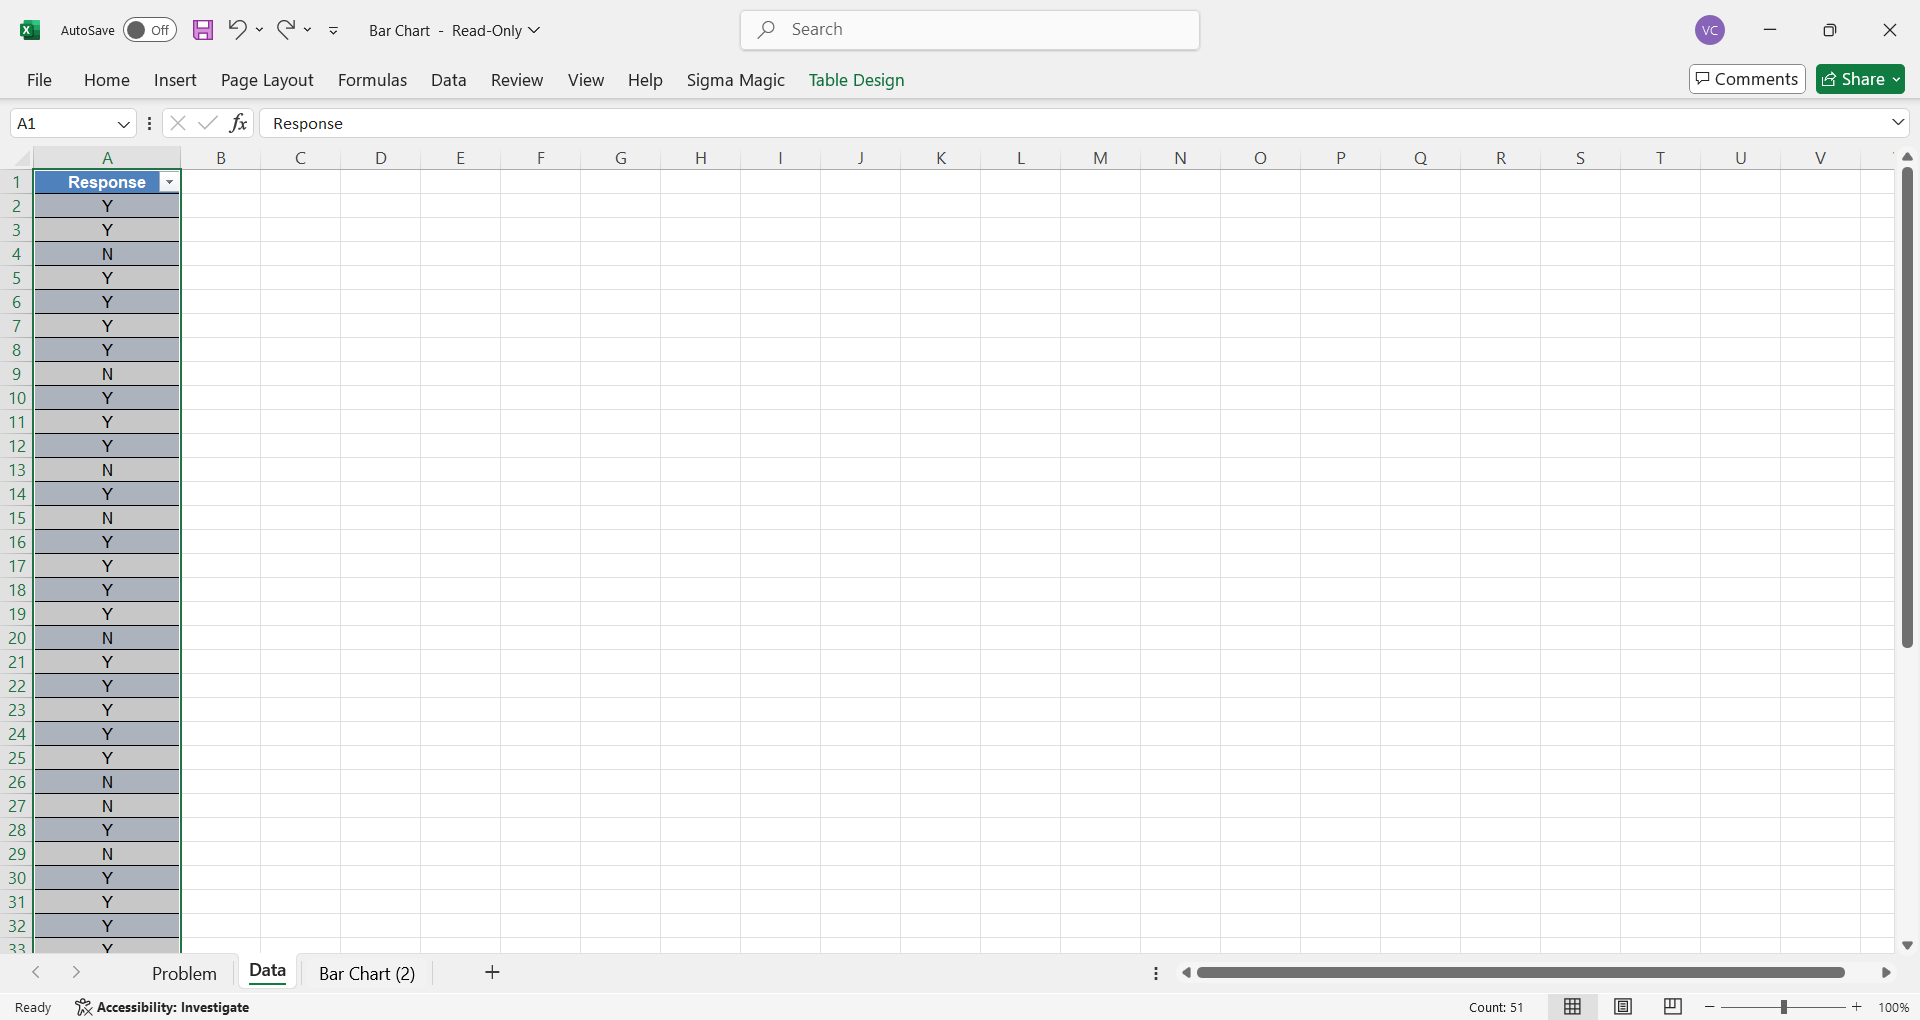Viewport: 1920px width, 1020px height.
Task: Open the Undo history dropdown arrow
Action: 259,30
